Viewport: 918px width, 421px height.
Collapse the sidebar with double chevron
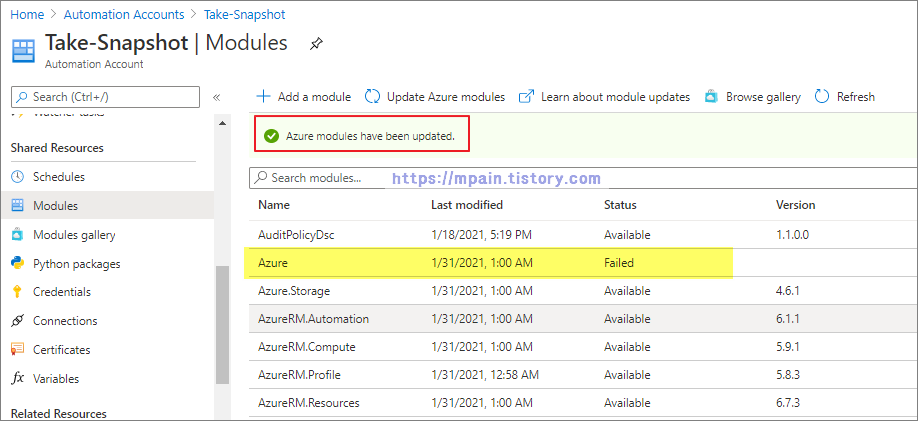coord(216,97)
